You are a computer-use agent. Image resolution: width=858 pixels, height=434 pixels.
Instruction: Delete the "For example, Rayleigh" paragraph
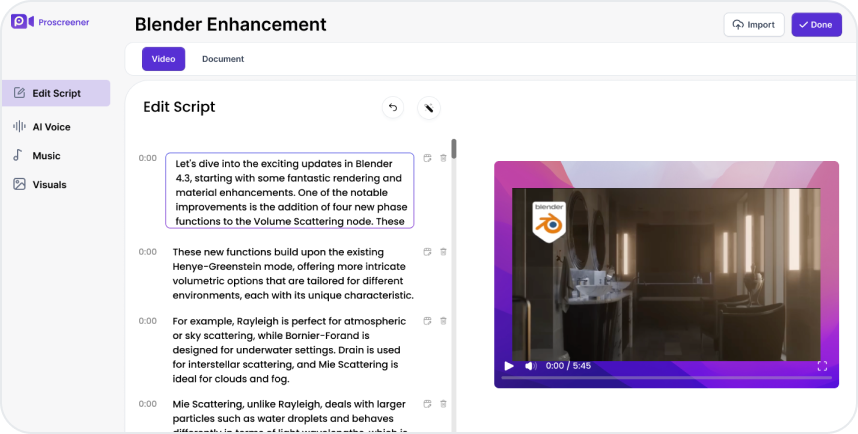pos(443,321)
